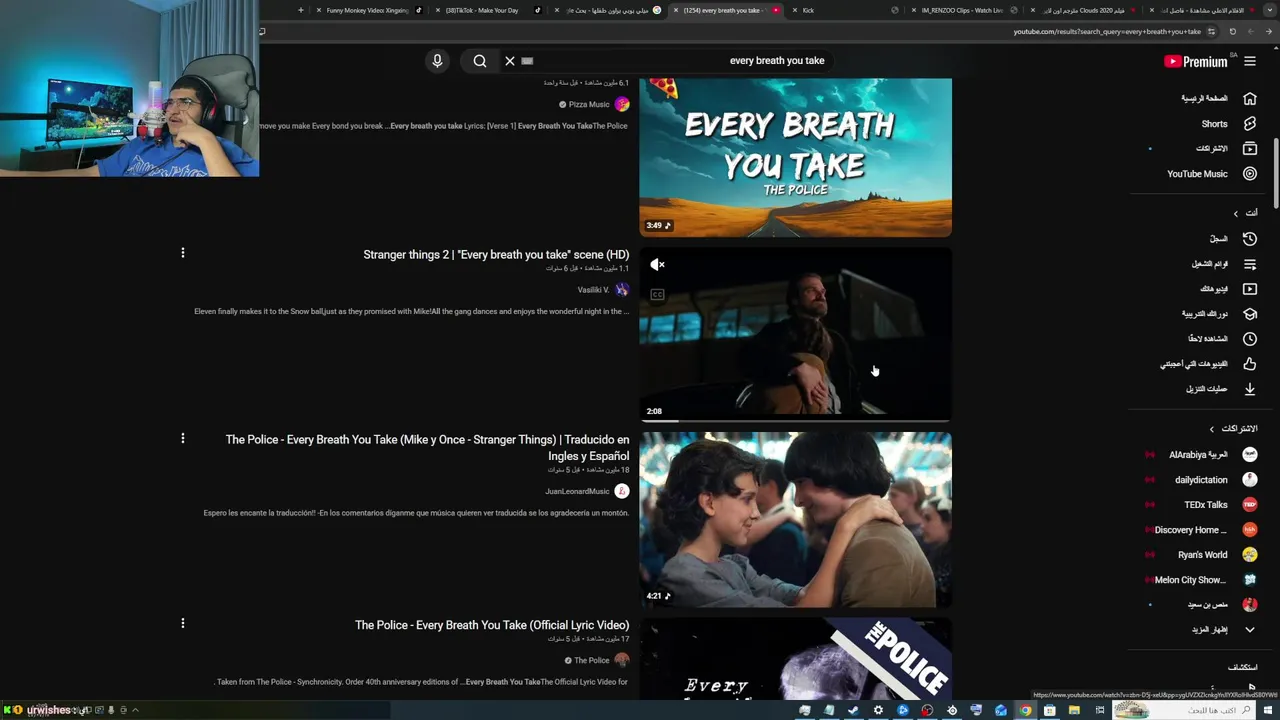Click the search box text 'every breath you take'
Image resolution: width=1280 pixels, height=720 pixels.
click(777, 61)
